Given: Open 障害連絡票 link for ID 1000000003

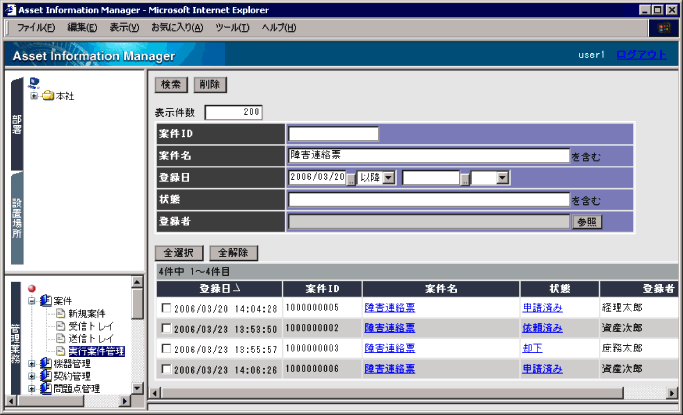Looking at the screenshot, I should pos(389,348).
